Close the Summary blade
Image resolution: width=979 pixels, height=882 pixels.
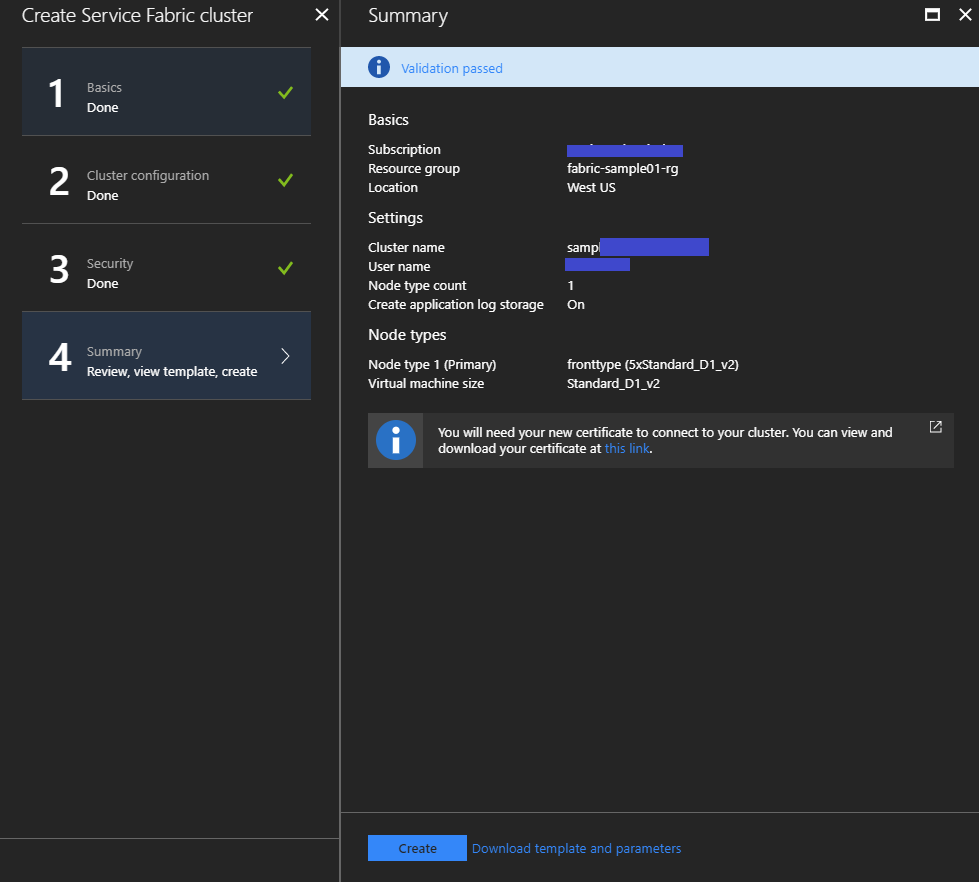(965, 15)
